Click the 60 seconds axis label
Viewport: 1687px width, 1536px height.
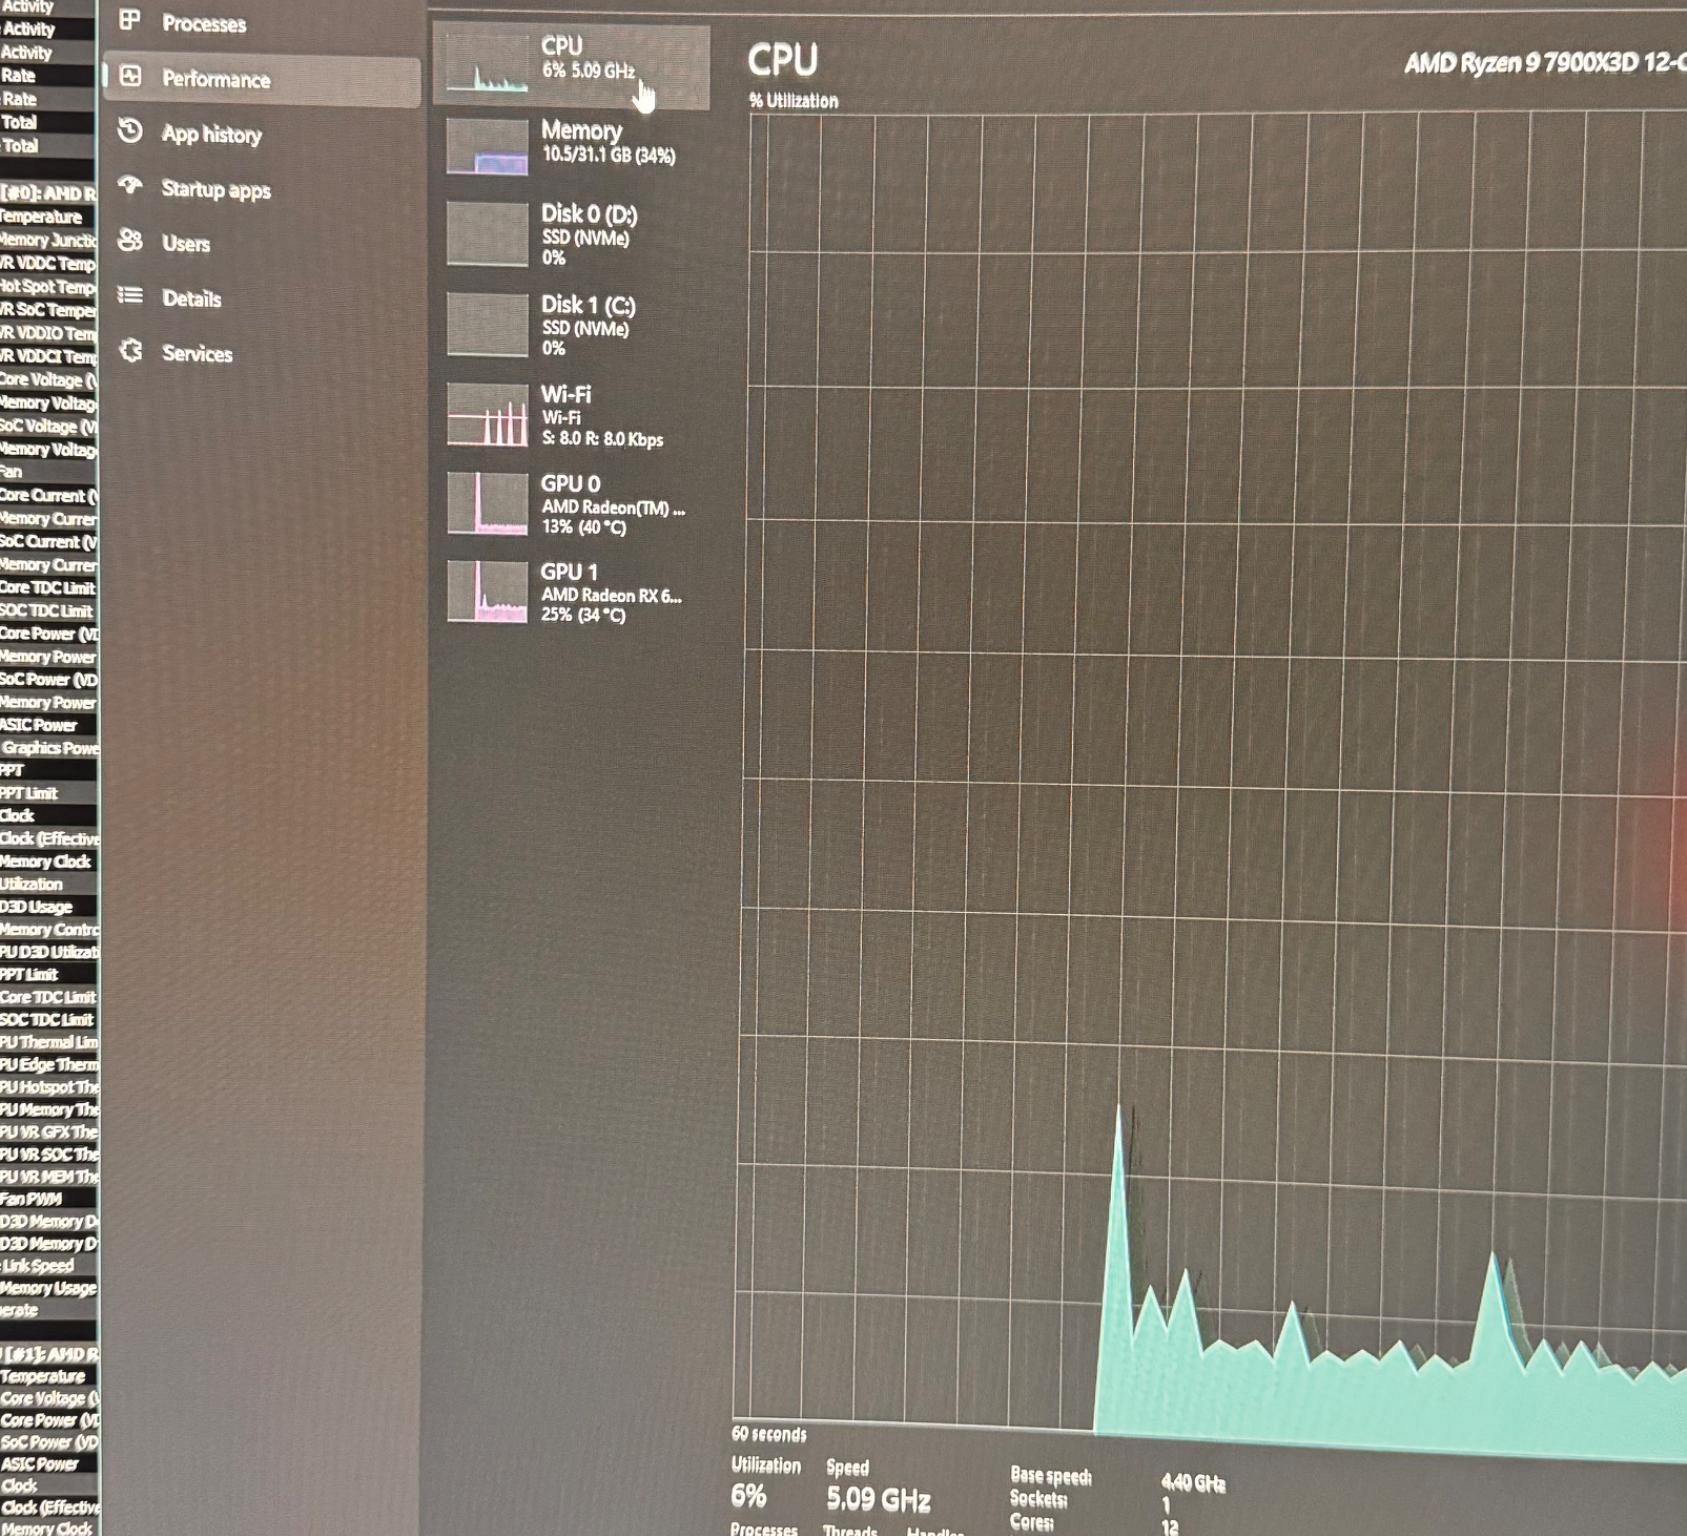[x=769, y=1434]
